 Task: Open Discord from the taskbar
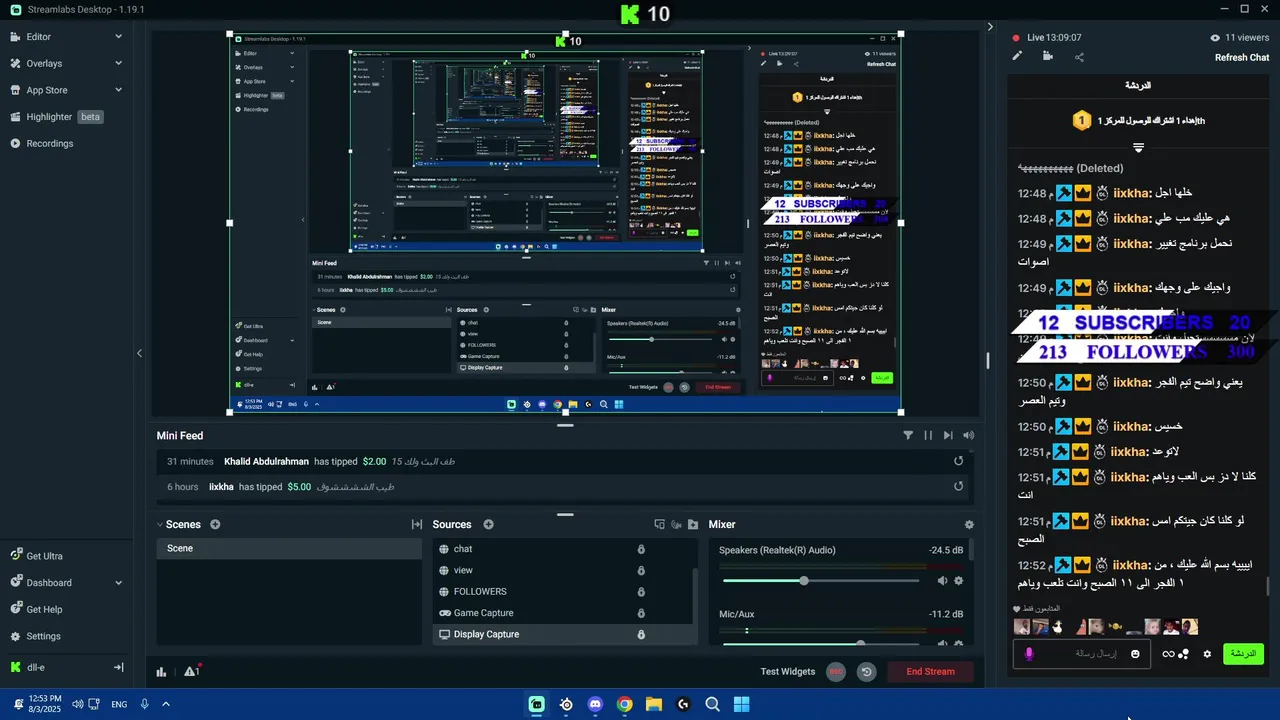click(595, 704)
